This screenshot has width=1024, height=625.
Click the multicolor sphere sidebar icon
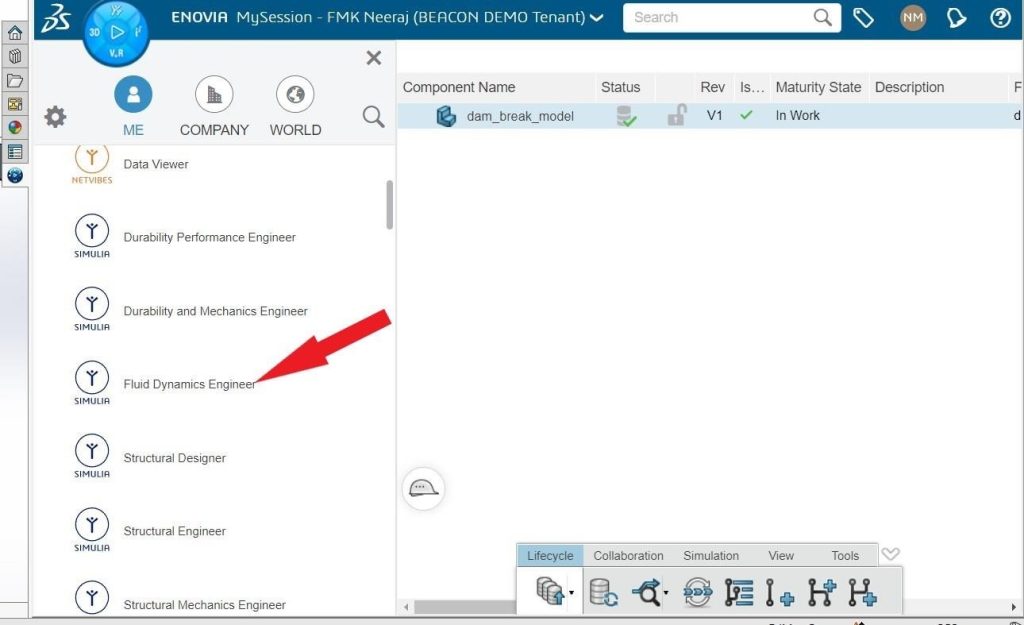tap(14, 127)
